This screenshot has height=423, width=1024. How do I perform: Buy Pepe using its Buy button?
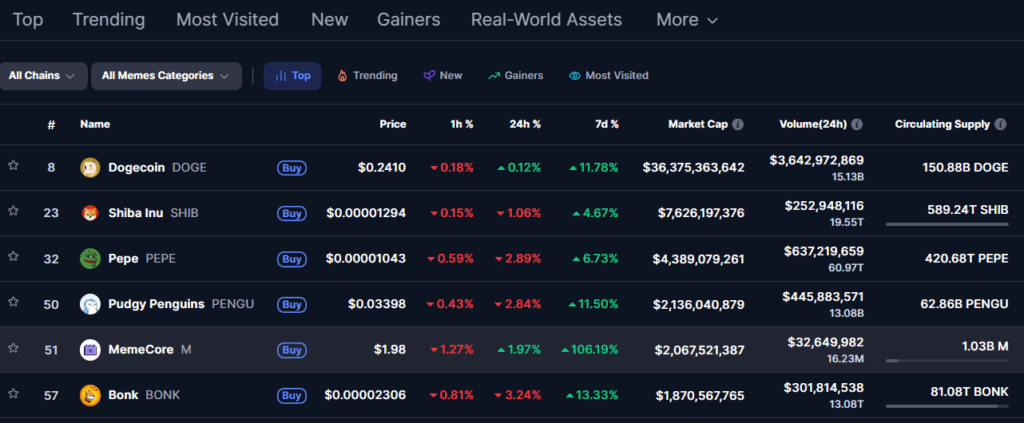click(292, 258)
